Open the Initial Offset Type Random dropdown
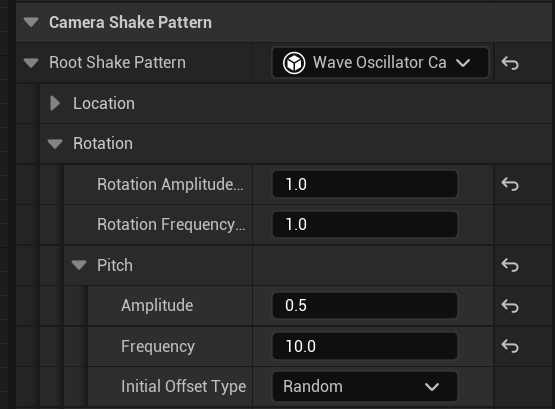 pyautogui.click(x=365, y=386)
